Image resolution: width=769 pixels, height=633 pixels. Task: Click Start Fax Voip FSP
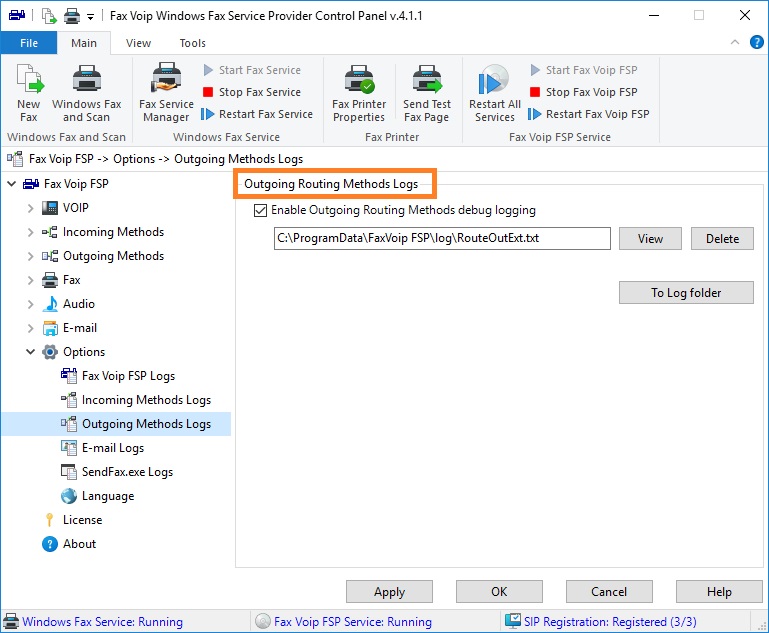[x=584, y=70]
